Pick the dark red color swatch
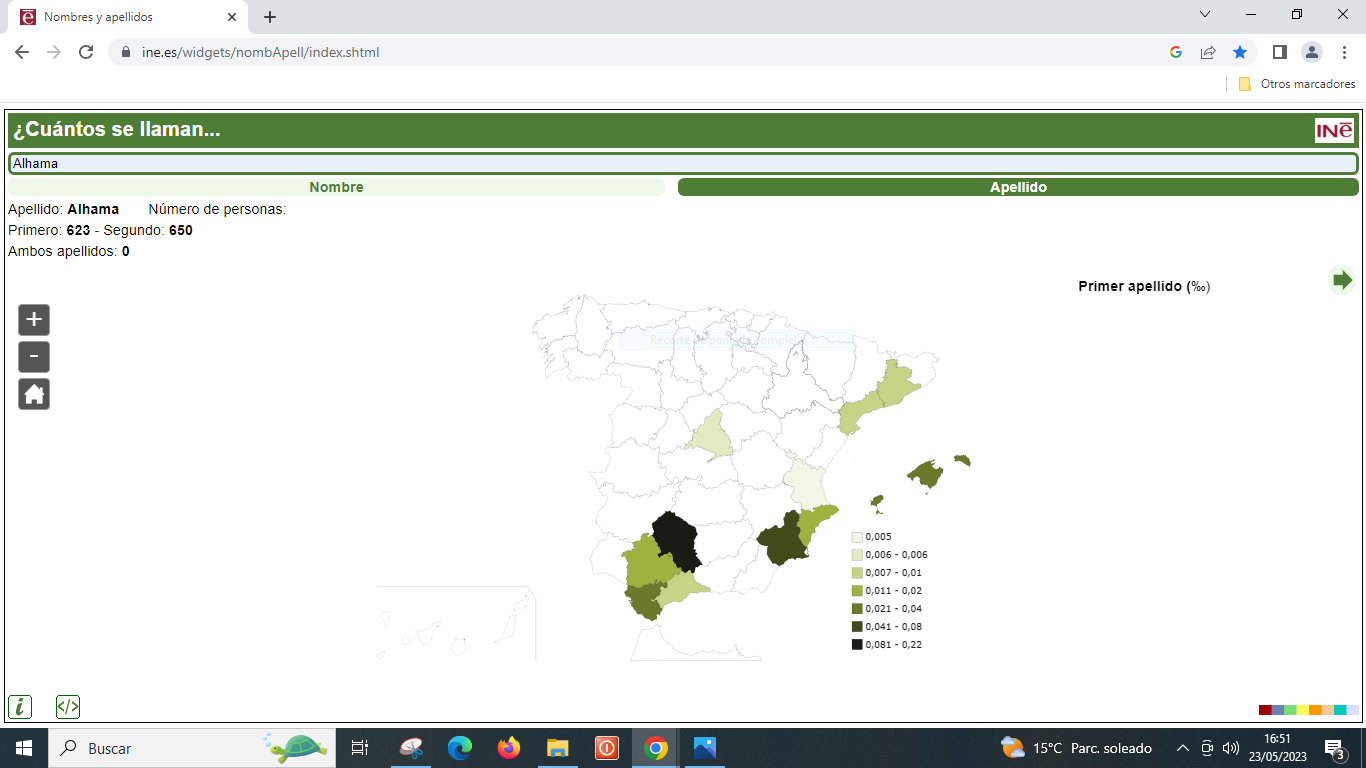Screen dimensions: 1366x768 point(1265,710)
